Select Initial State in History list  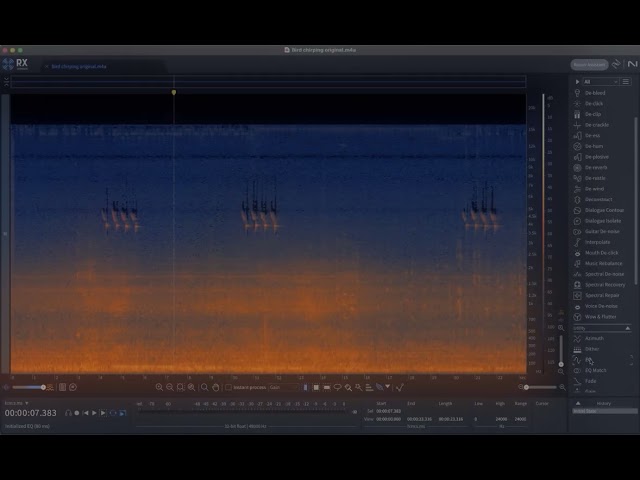(x=605, y=411)
